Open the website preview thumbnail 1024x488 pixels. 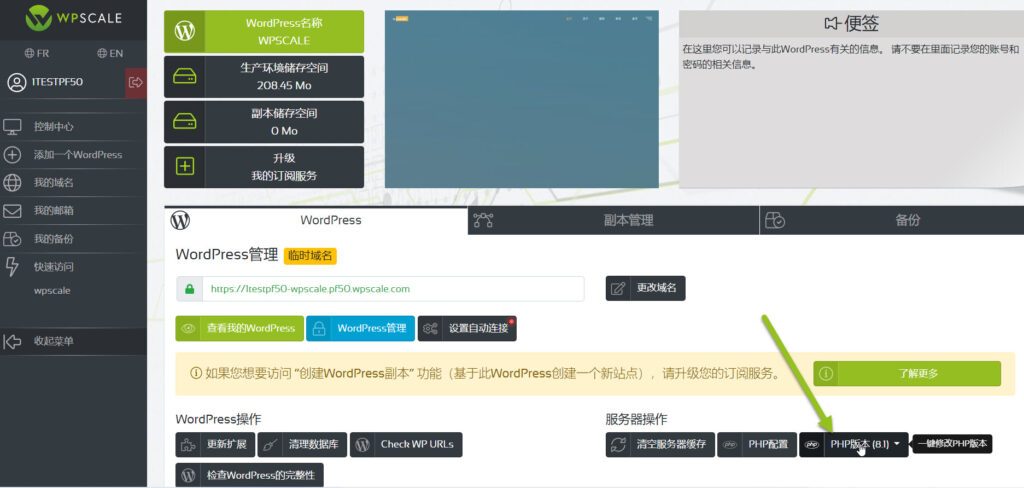(x=521, y=99)
